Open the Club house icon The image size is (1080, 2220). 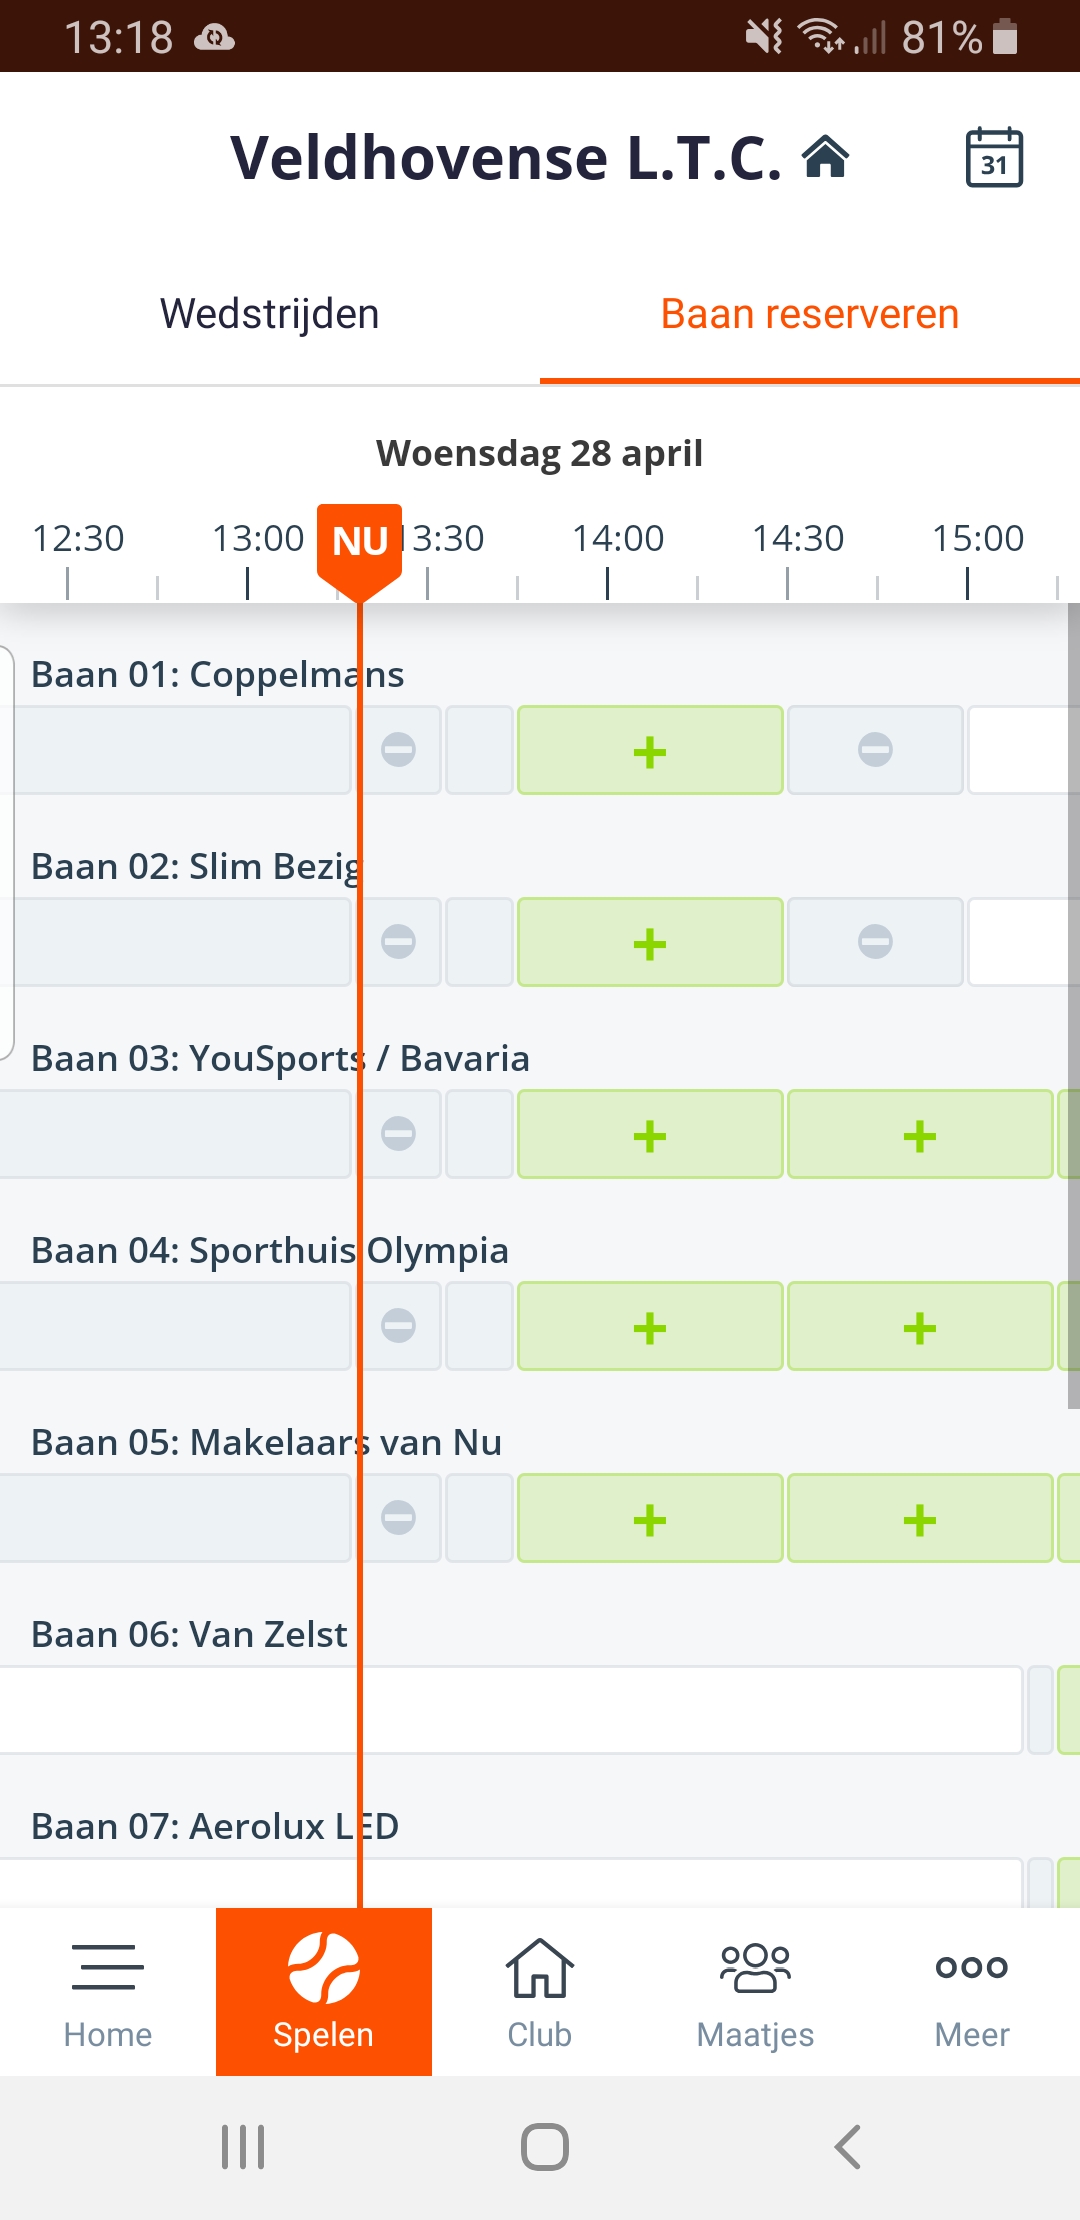tap(540, 1968)
